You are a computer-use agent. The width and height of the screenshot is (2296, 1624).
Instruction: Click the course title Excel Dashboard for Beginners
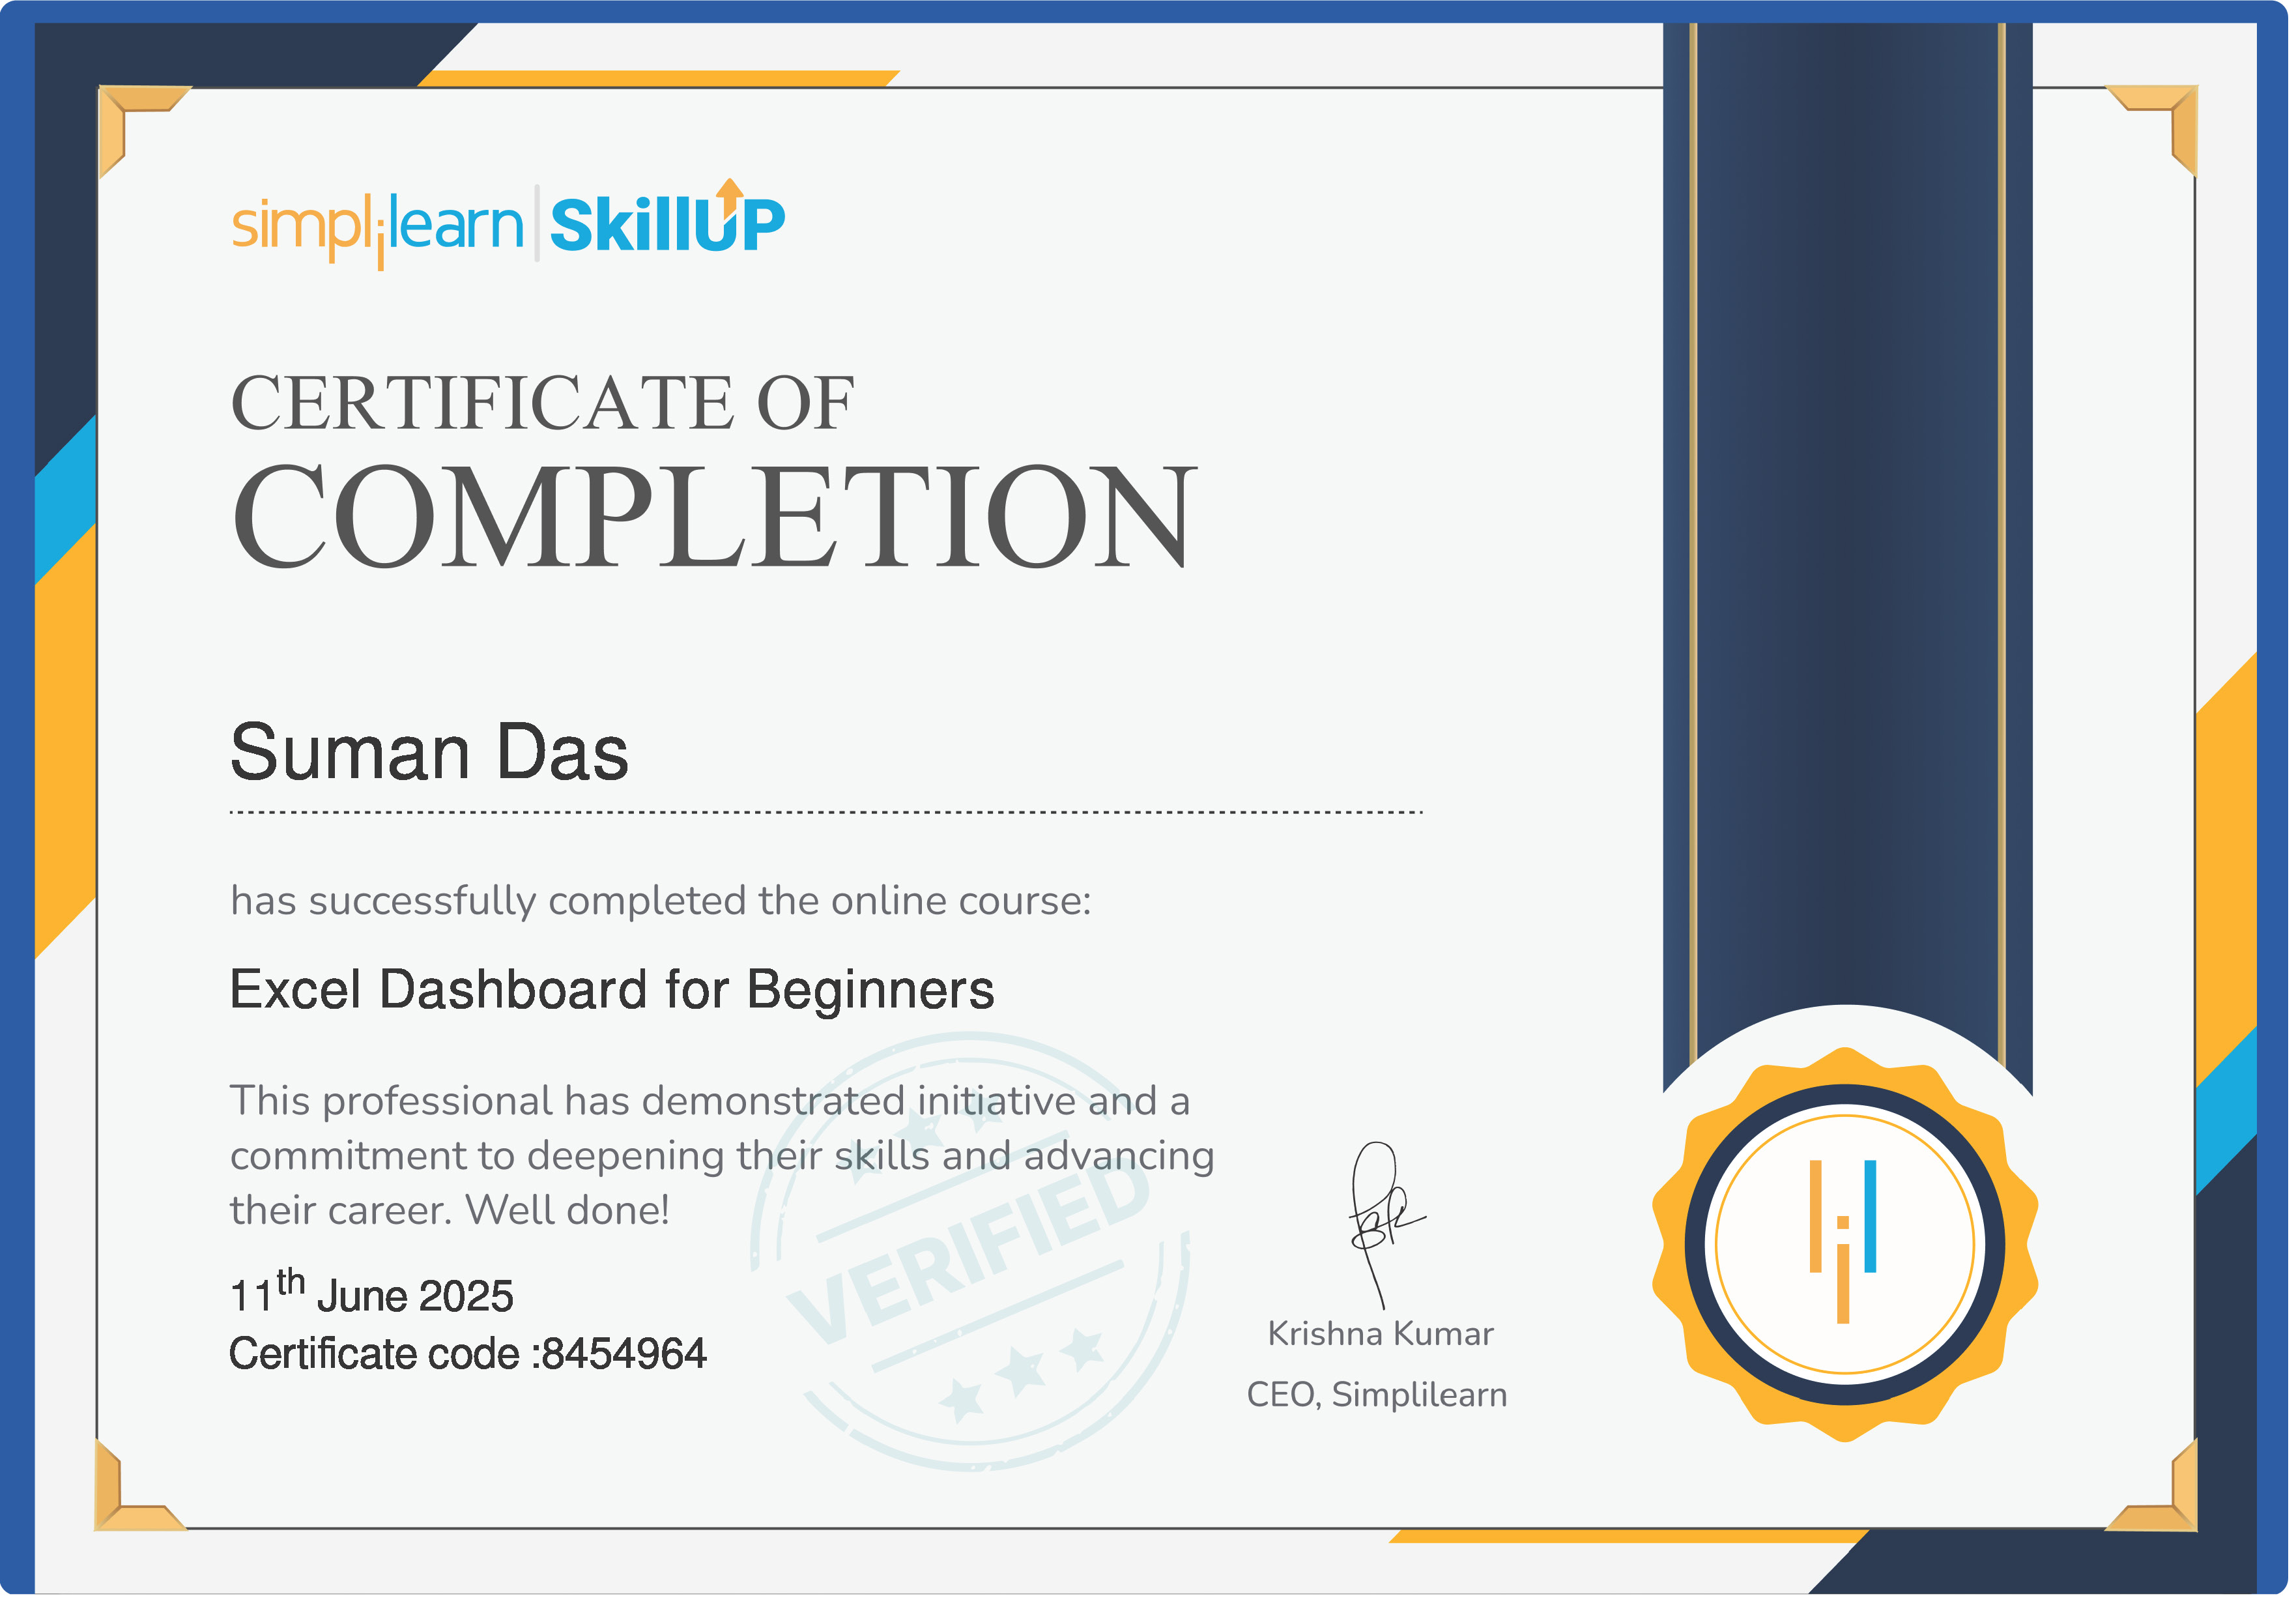[x=612, y=990]
